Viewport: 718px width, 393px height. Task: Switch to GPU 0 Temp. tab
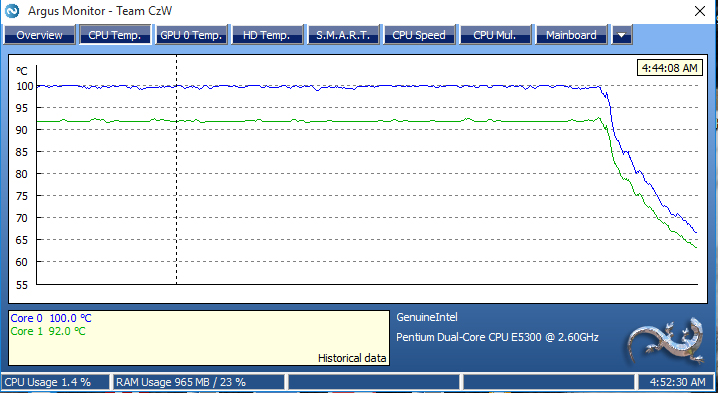[x=191, y=35]
